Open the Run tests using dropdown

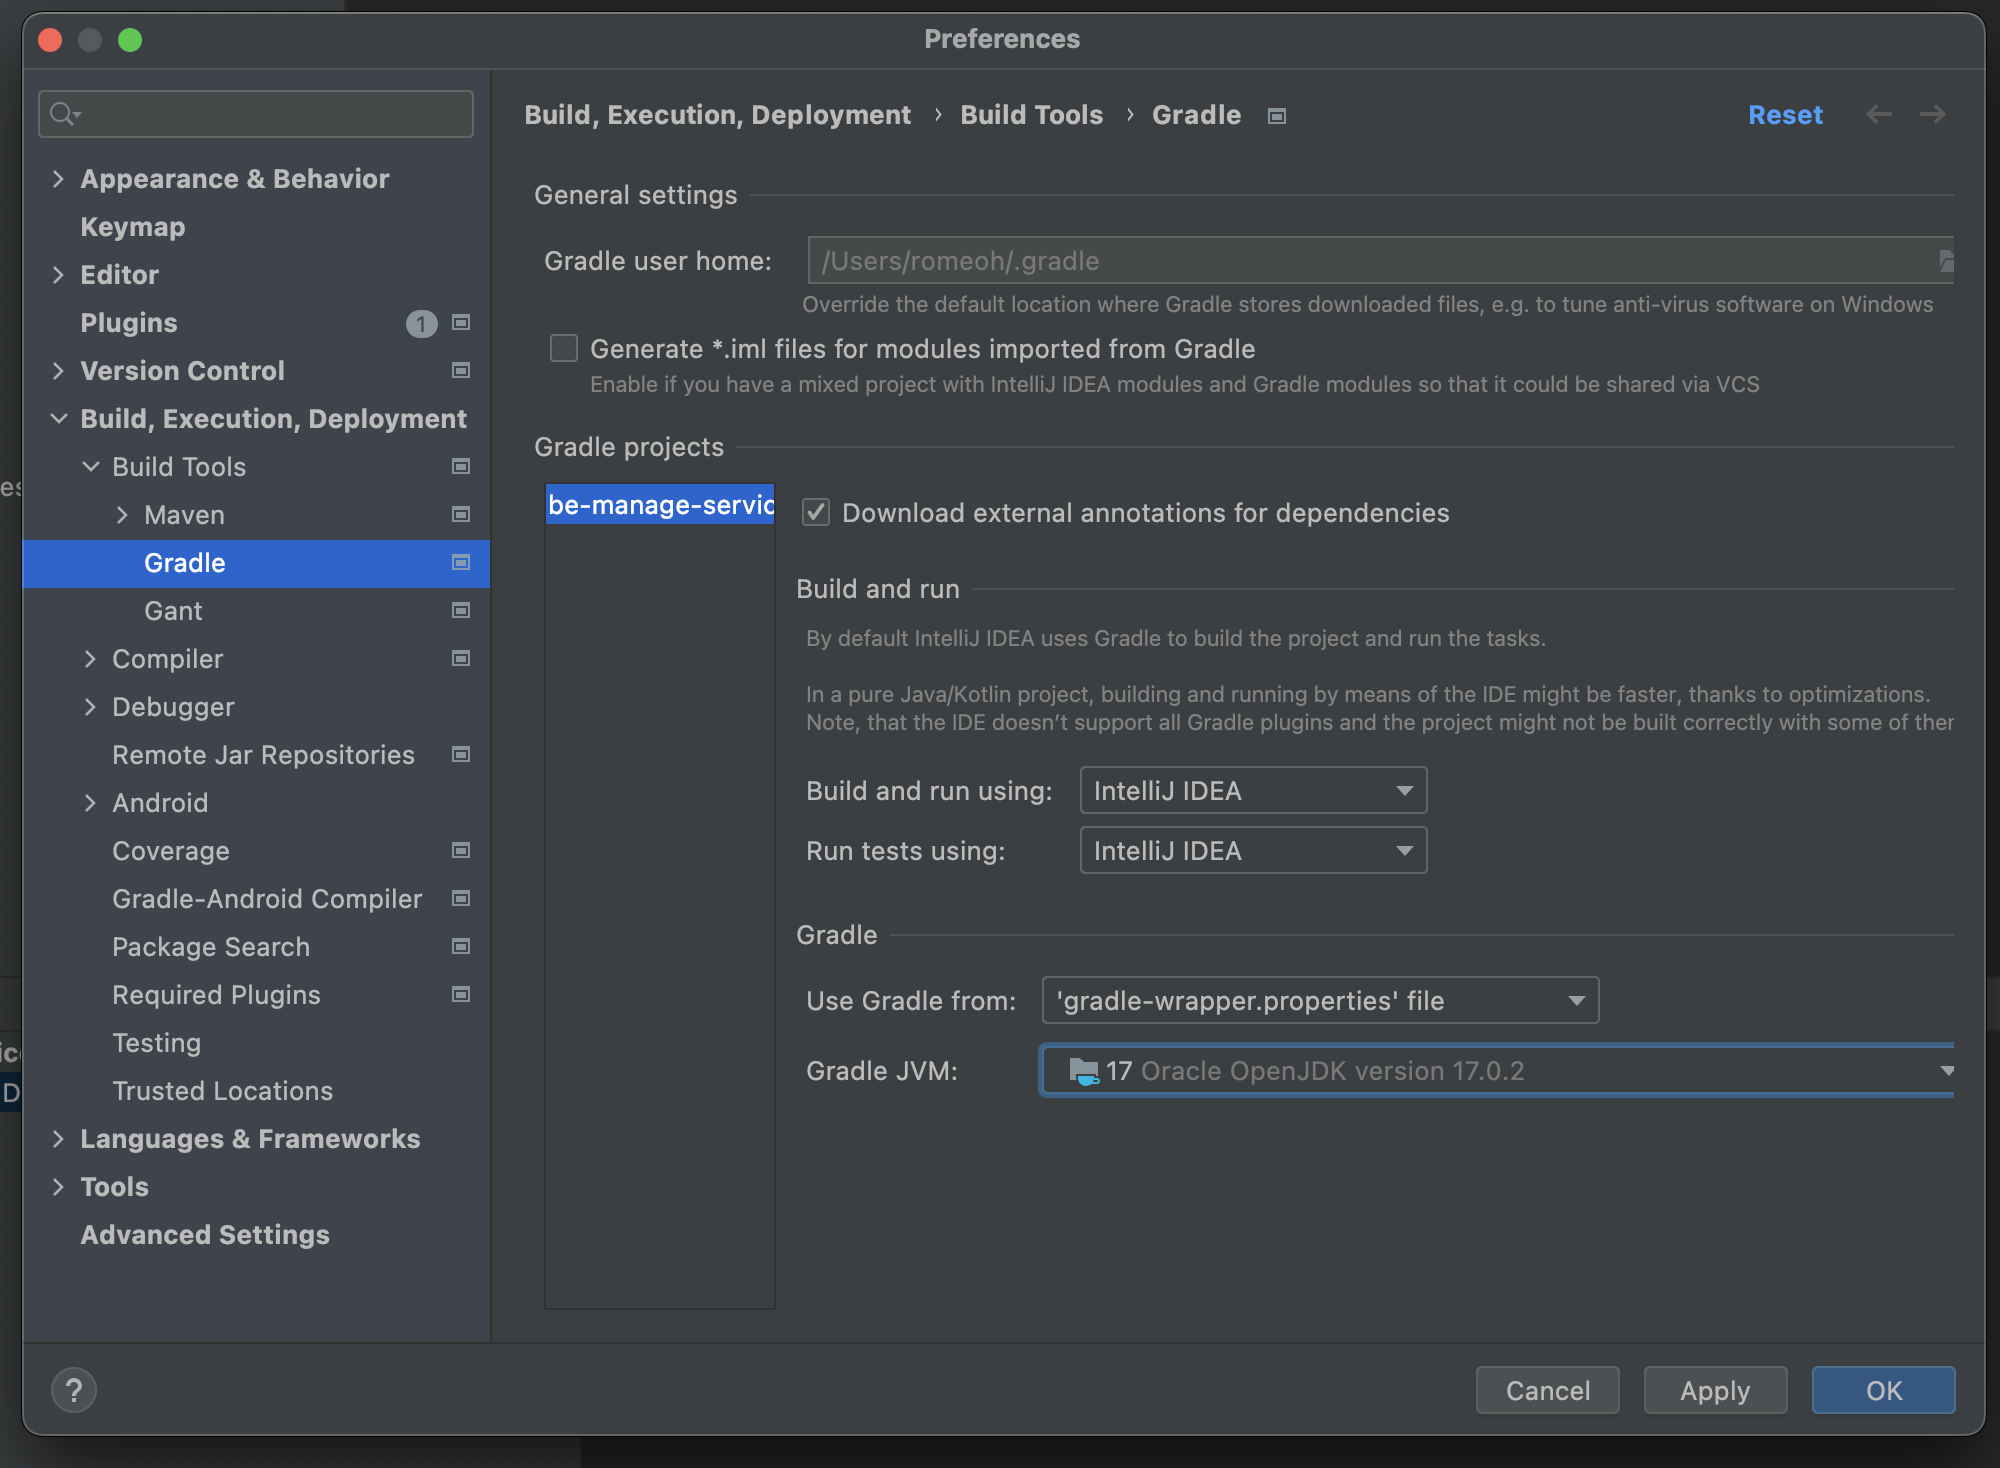(1252, 851)
